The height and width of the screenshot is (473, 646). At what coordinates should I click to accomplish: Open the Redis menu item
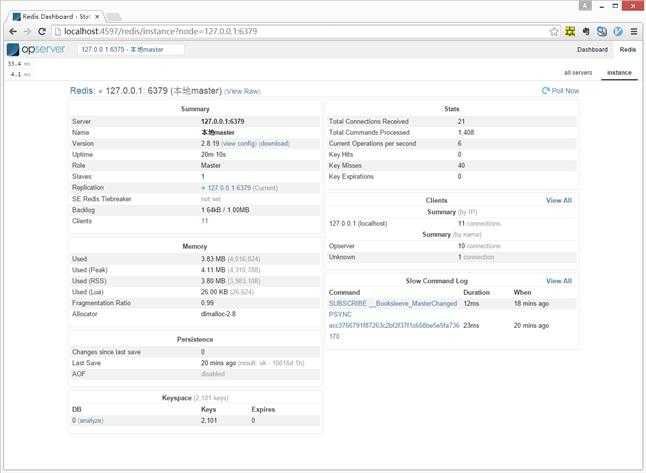tap(628, 49)
